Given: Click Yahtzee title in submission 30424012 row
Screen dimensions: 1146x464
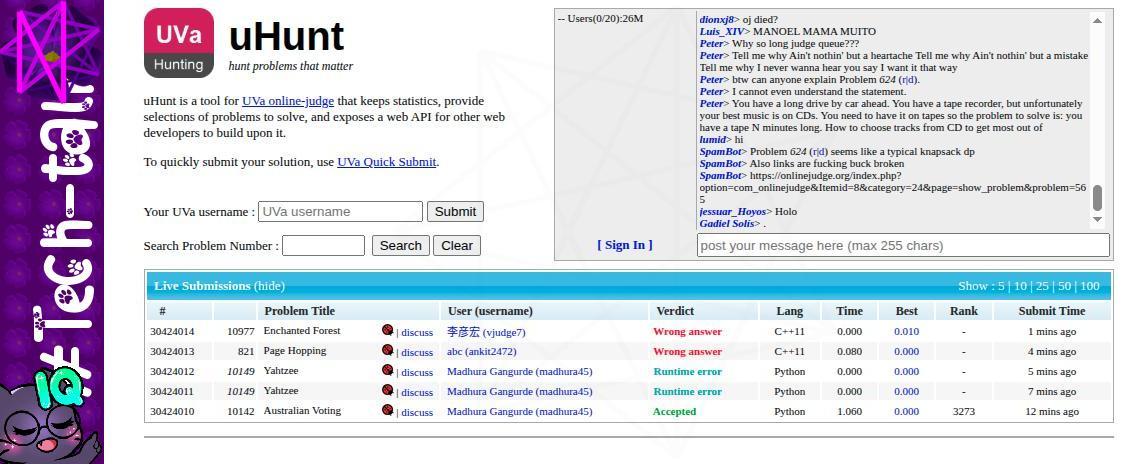Looking at the screenshot, I should pos(281,370).
